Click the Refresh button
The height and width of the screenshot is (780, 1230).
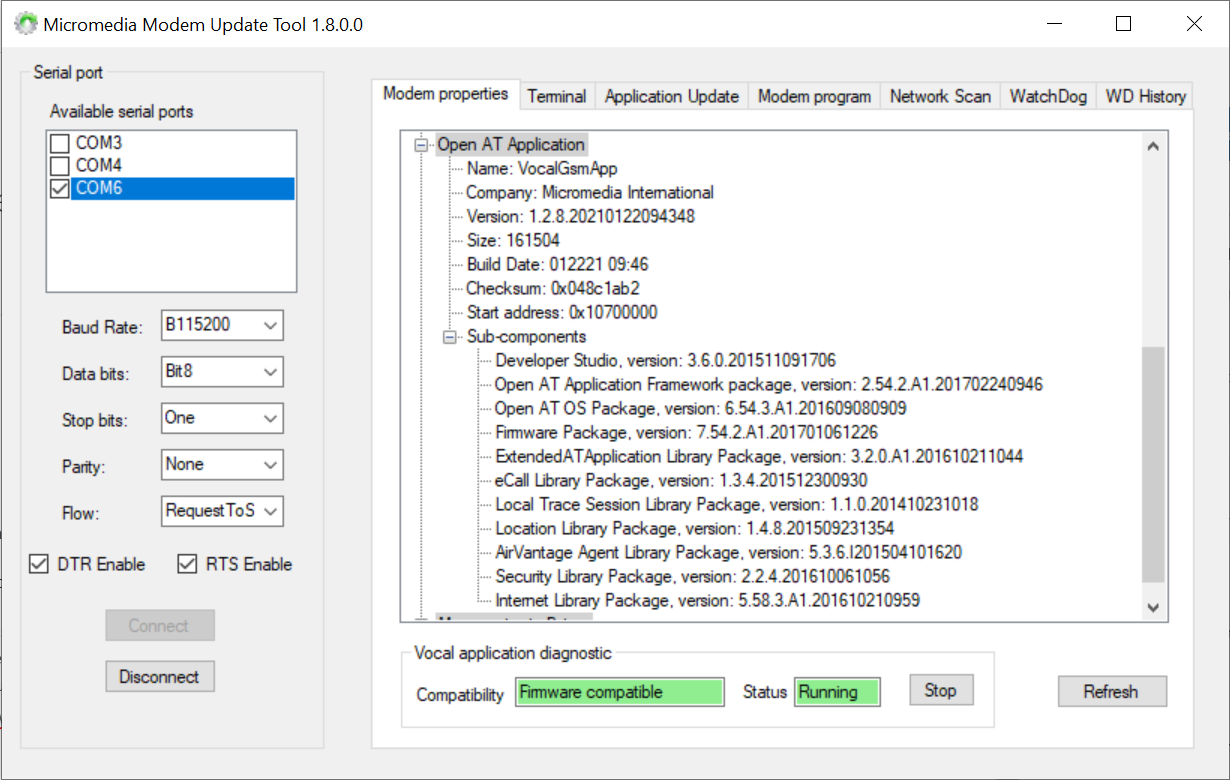(1111, 692)
